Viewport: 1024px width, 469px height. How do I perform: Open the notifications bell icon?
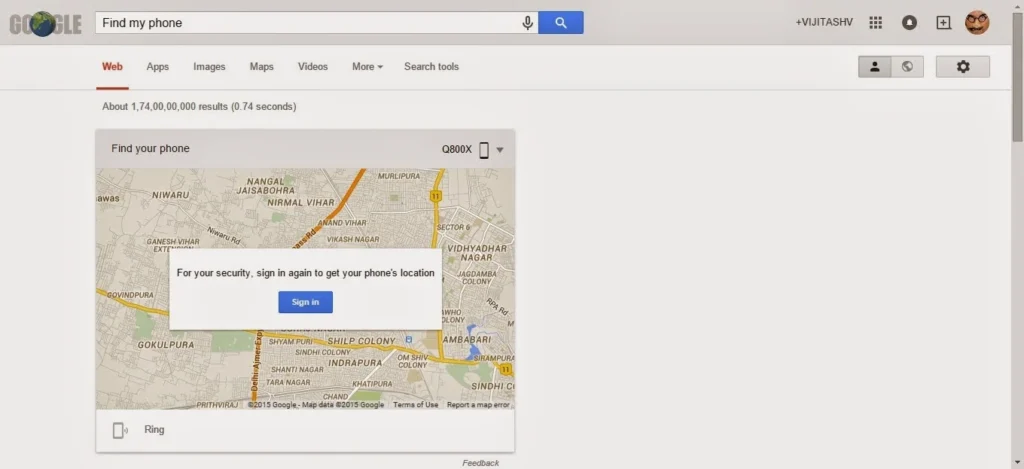coord(909,23)
